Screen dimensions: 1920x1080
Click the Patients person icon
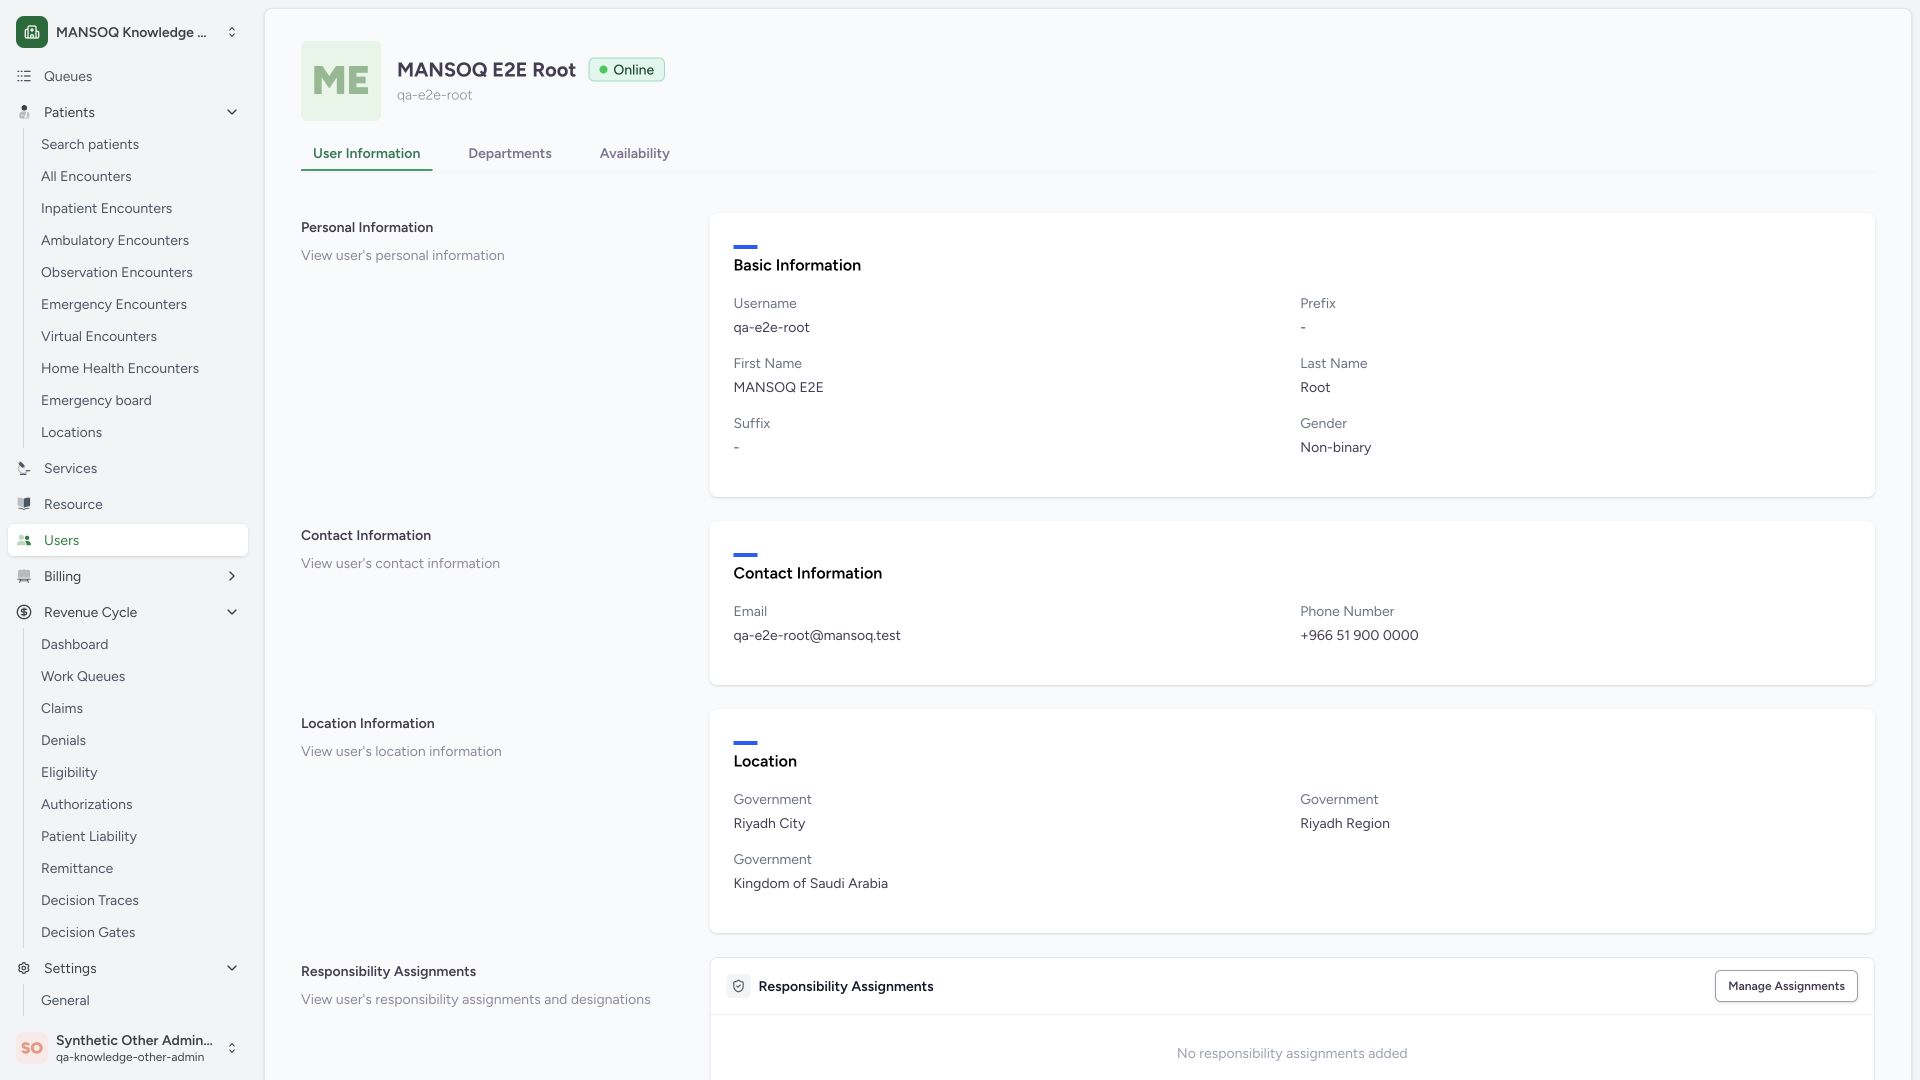24,112
